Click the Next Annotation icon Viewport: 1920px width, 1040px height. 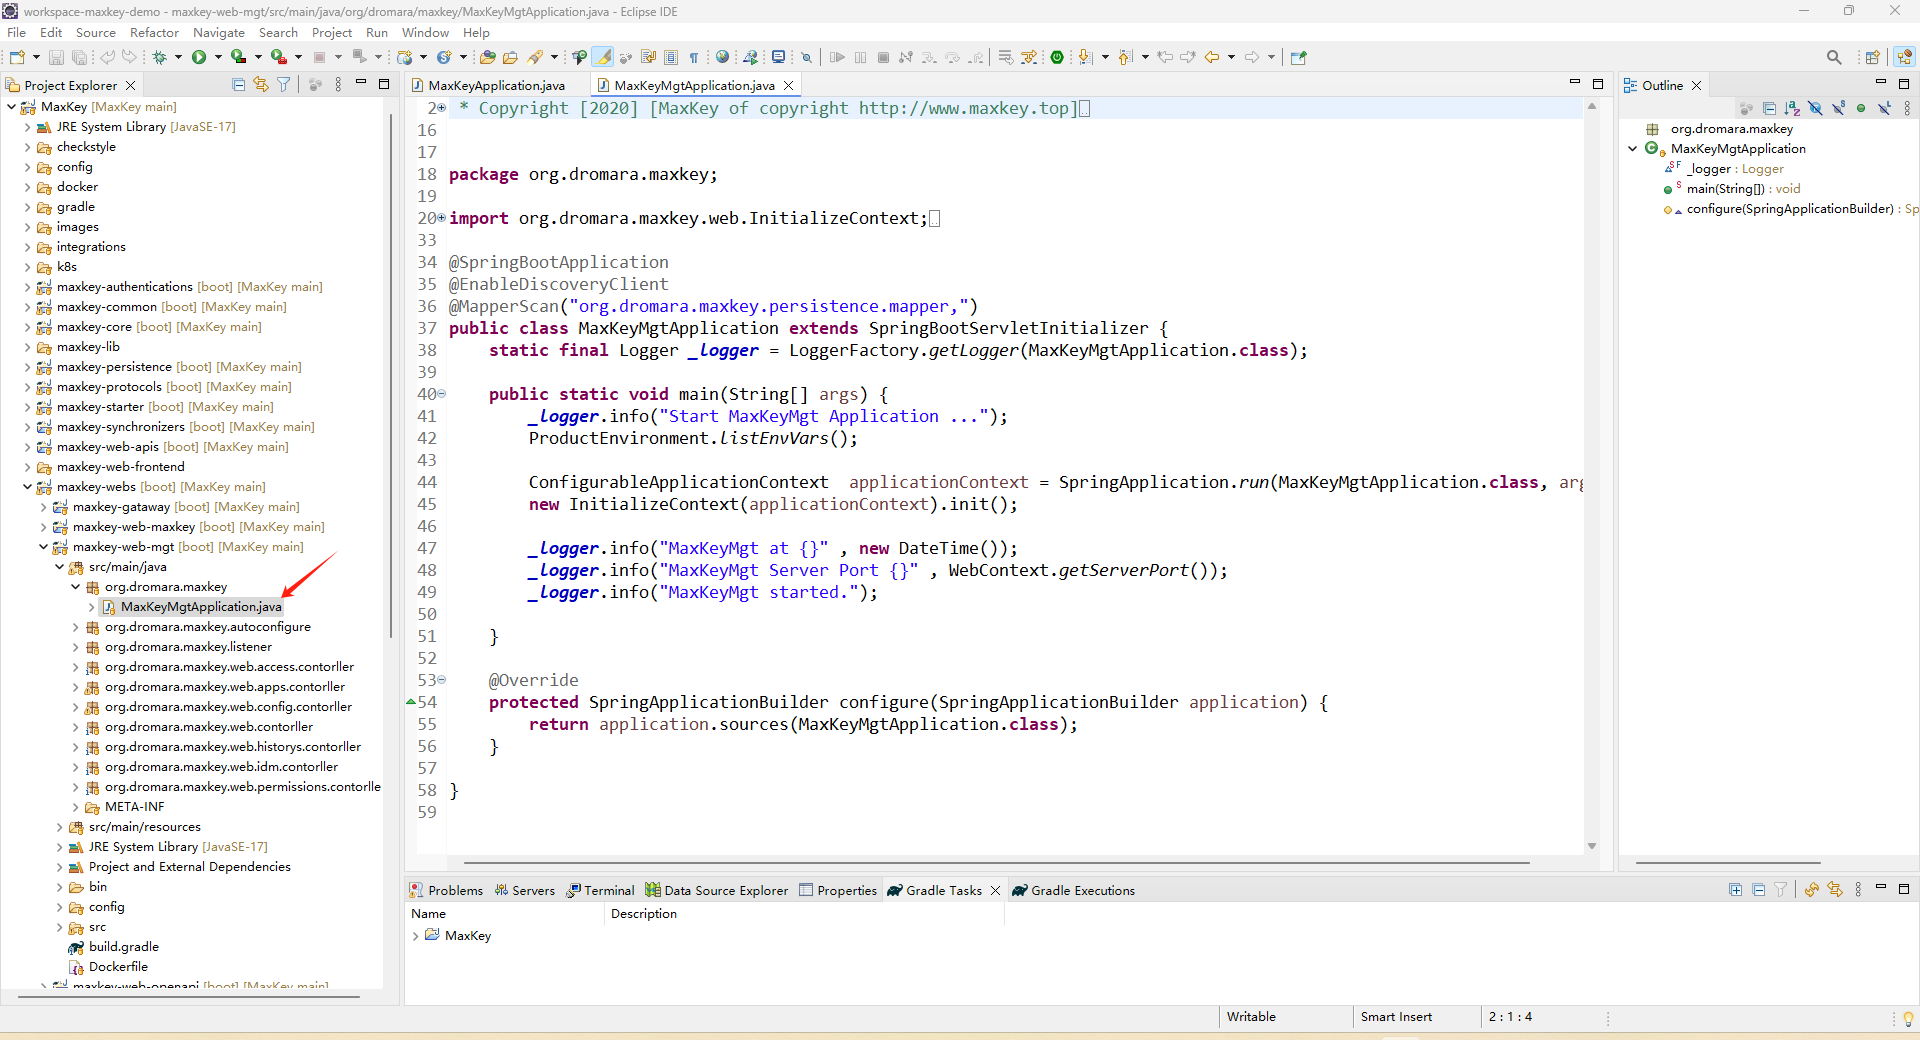(x=1085, y=57)
